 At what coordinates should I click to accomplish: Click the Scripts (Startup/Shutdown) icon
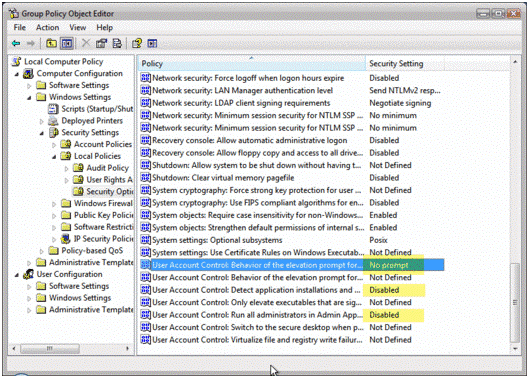53,109
